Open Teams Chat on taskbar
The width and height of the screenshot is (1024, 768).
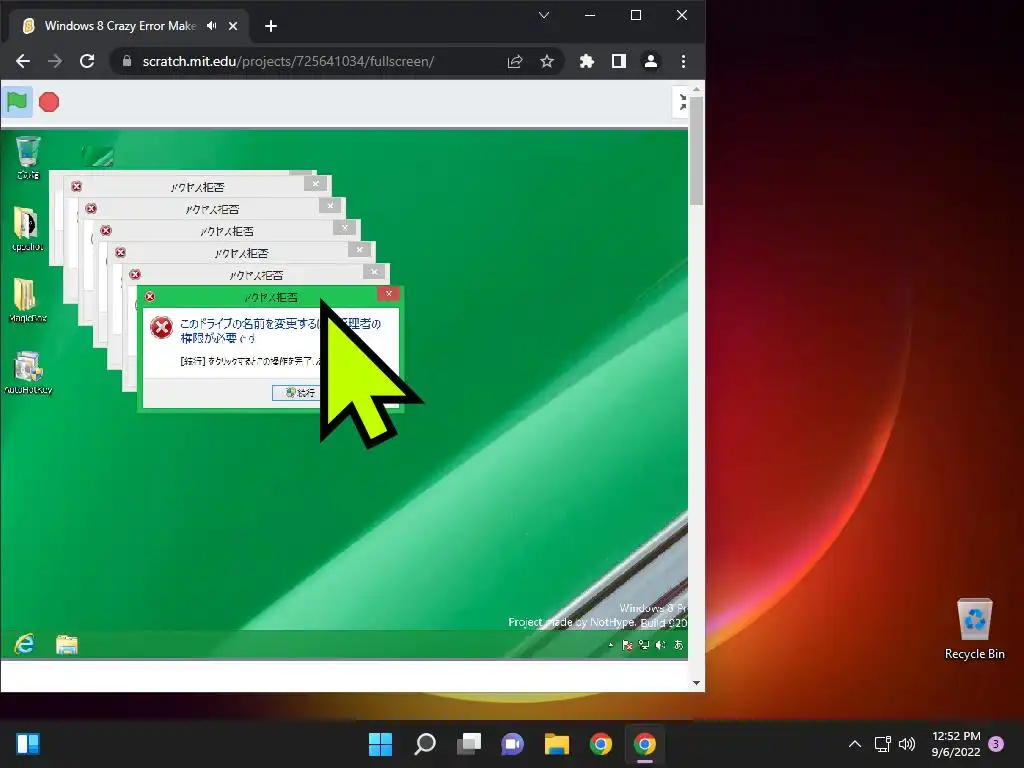[x=513, y=744]
